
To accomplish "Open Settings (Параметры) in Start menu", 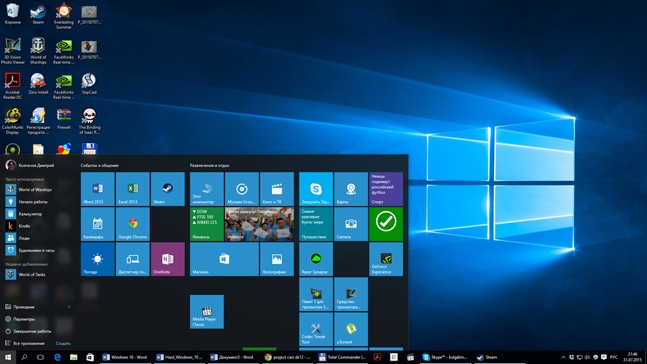I will 20,319.
